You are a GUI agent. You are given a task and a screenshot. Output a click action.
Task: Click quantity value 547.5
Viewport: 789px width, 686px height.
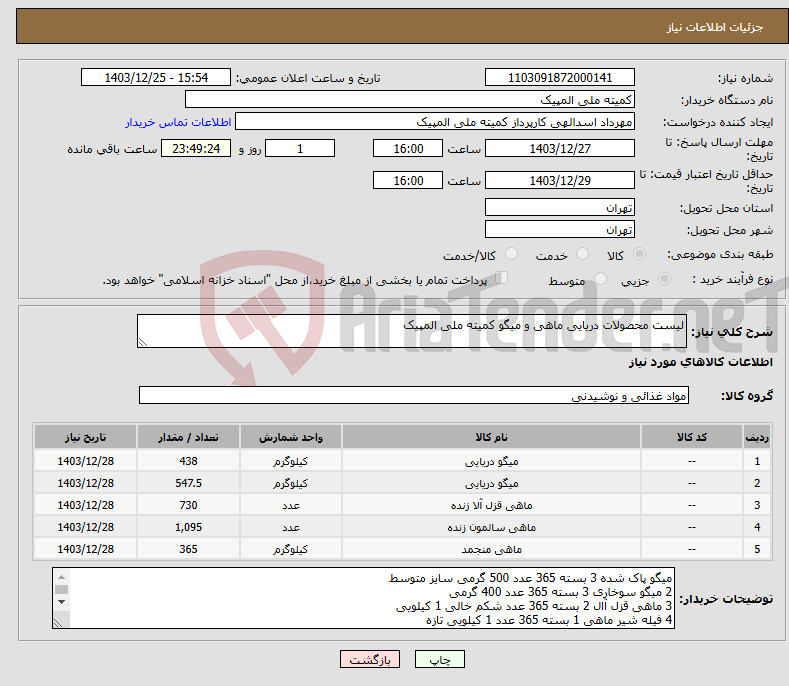(188, 483)
